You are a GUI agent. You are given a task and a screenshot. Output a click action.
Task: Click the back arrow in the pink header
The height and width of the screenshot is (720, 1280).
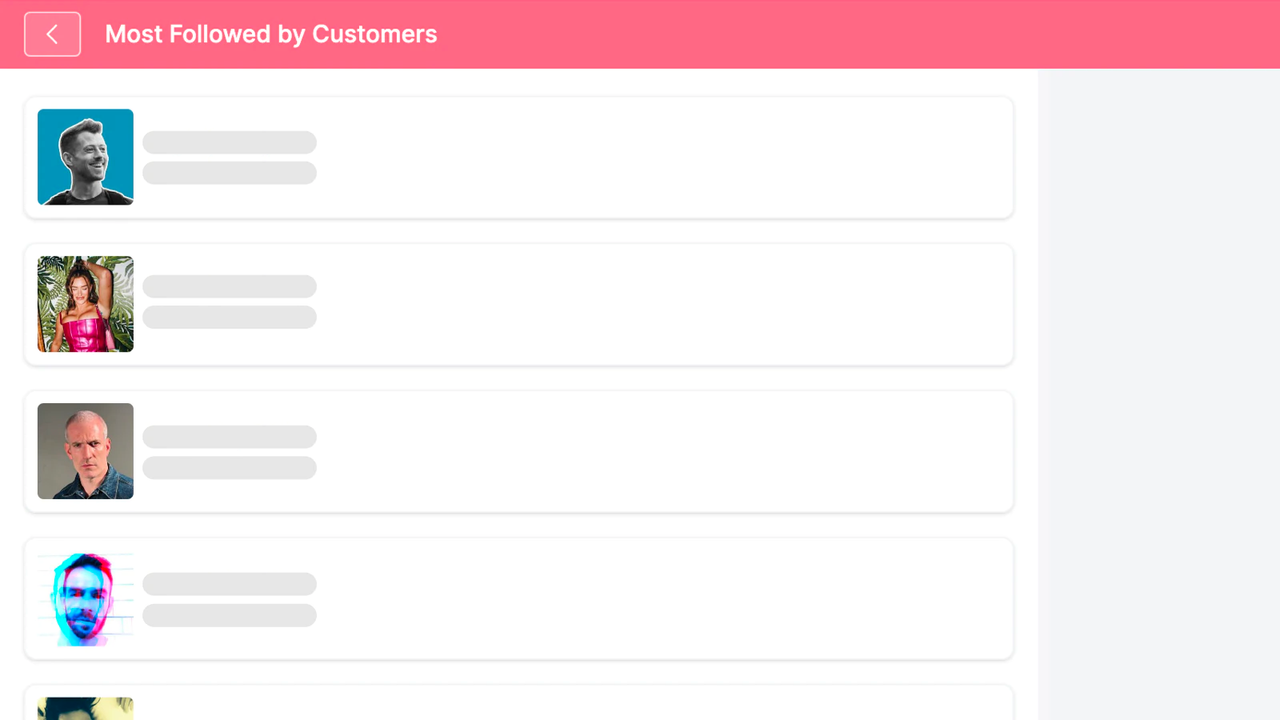[52, 33]
